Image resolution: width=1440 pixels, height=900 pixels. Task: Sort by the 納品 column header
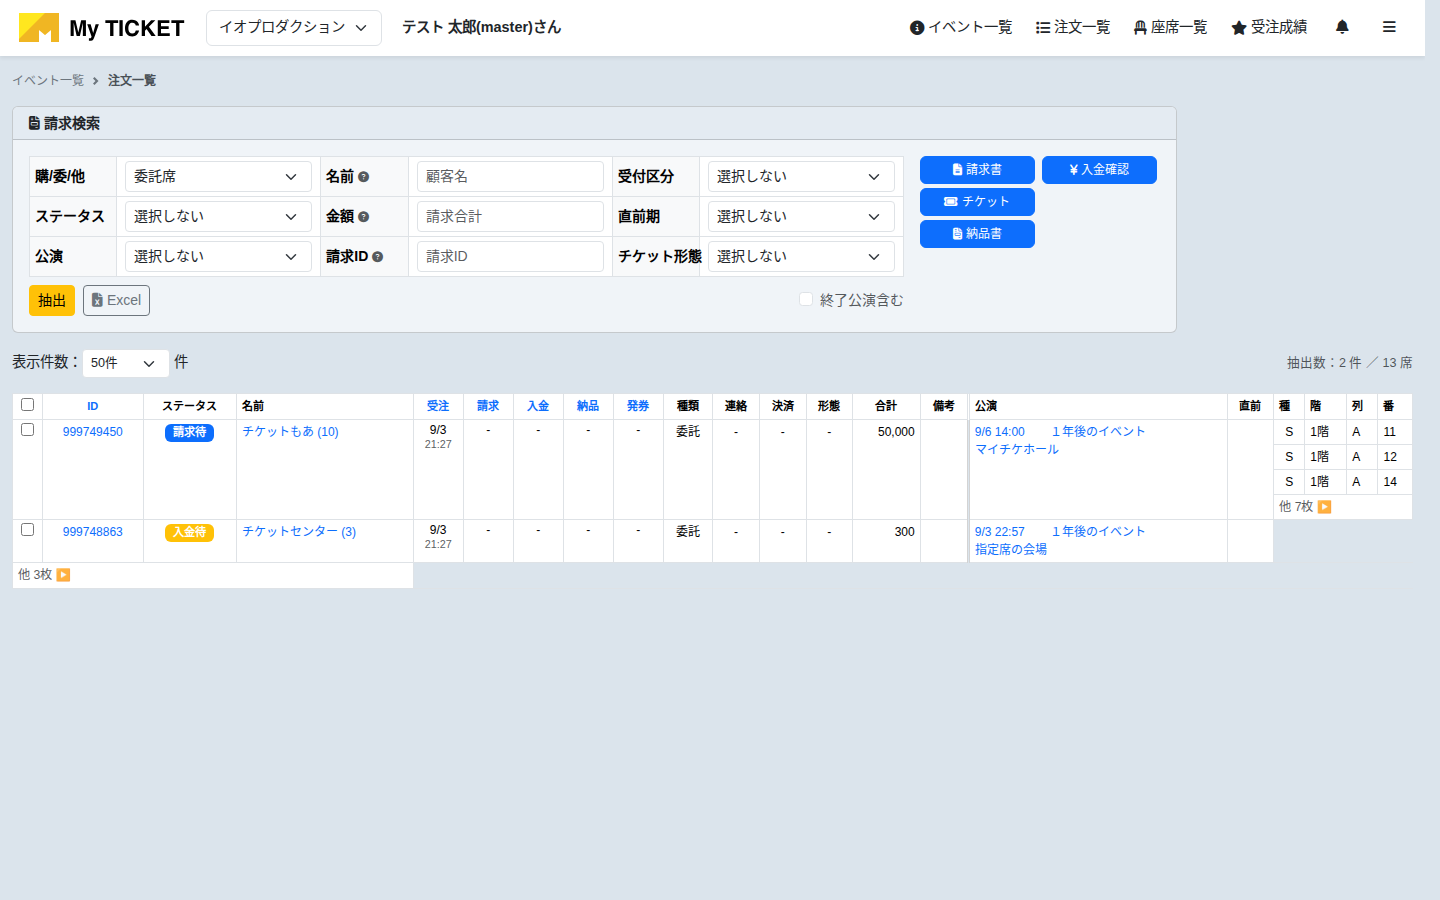pyautogui.click(x=588, y=406)
